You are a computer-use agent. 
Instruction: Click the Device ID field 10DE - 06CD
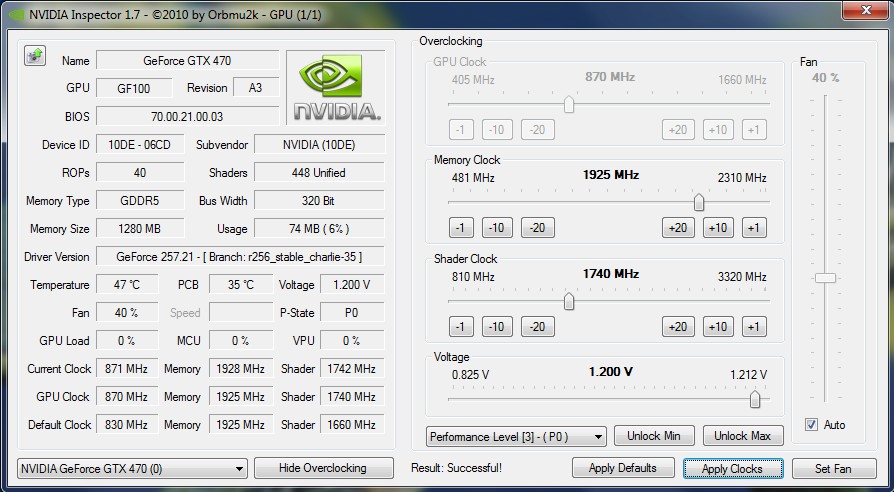point(140,145)
